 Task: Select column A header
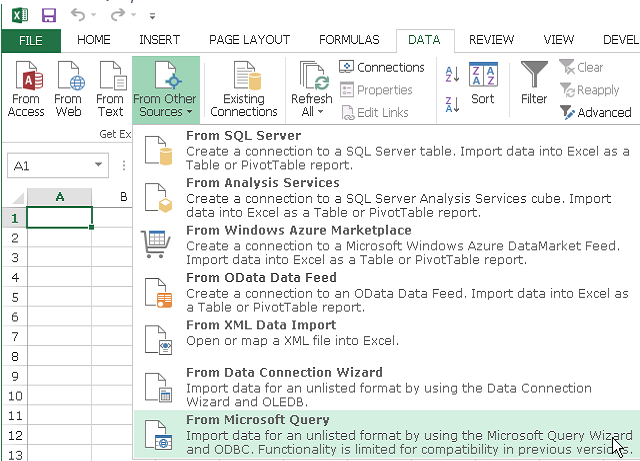coord(60,197)
